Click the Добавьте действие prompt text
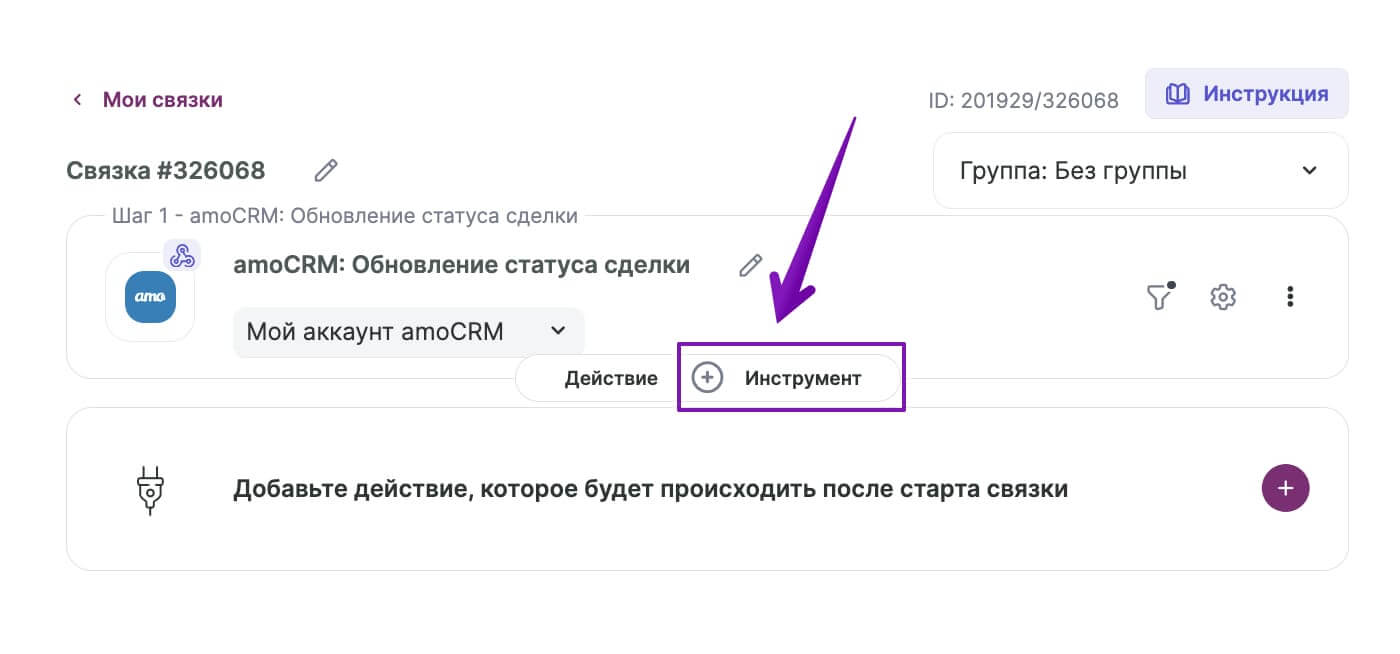 pos(650,489)
